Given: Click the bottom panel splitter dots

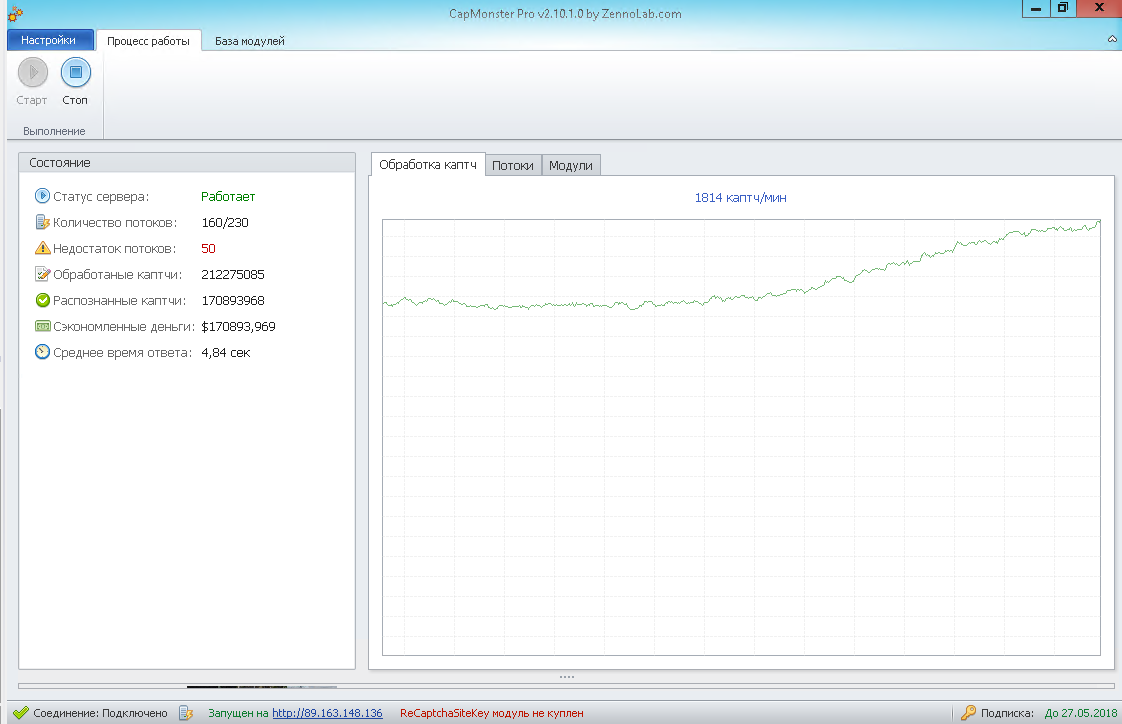Looking at the screenshot, I should click(566, 677).
